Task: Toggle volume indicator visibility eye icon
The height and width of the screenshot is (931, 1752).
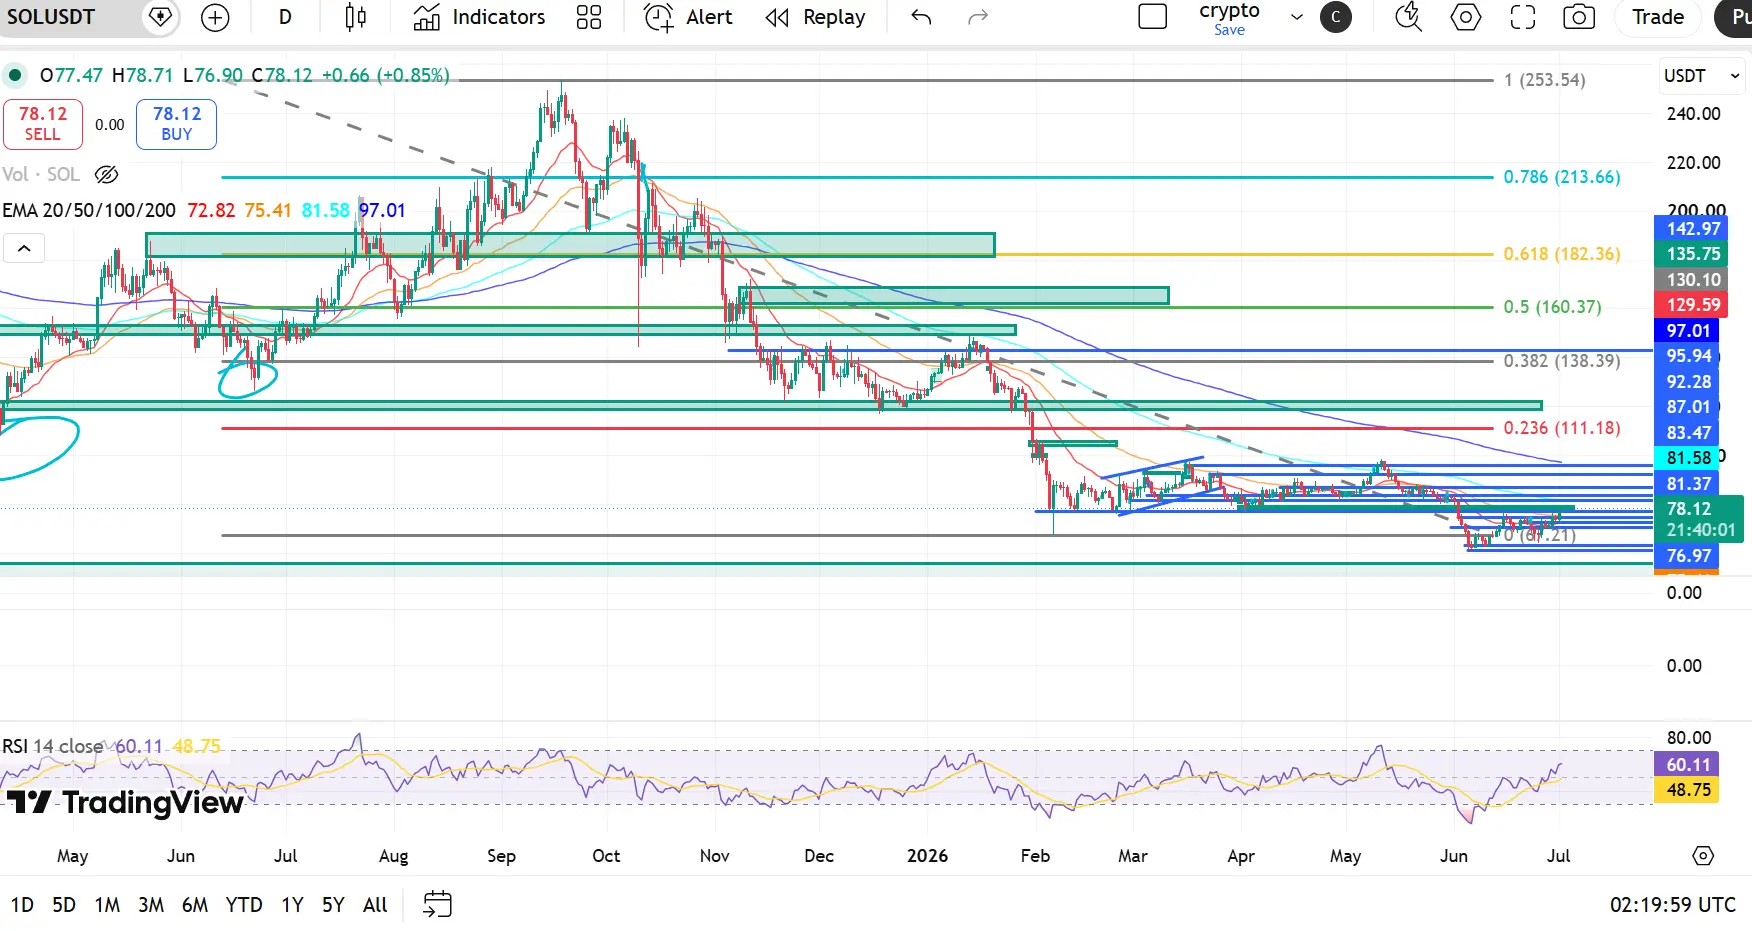Action: coord(107,175)
